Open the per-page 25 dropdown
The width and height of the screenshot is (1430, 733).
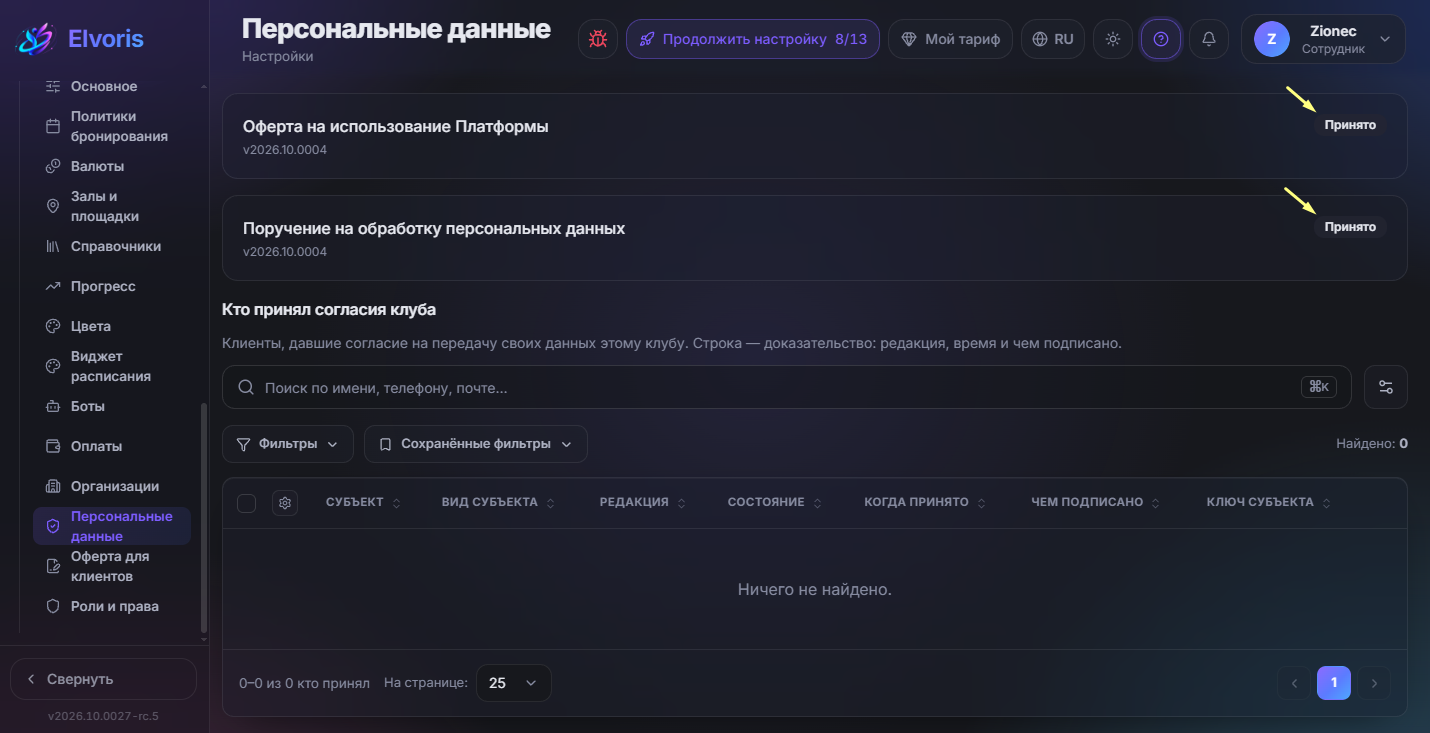point(514,683)
